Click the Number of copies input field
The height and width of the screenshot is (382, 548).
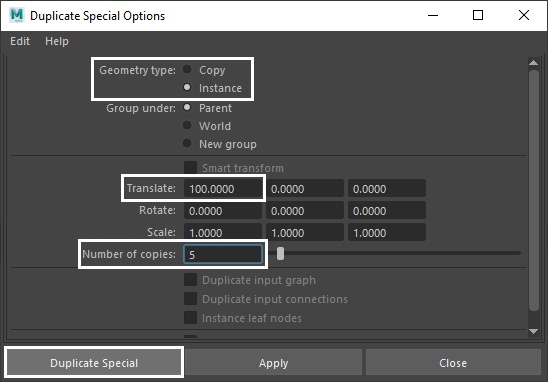coord(223,254)
